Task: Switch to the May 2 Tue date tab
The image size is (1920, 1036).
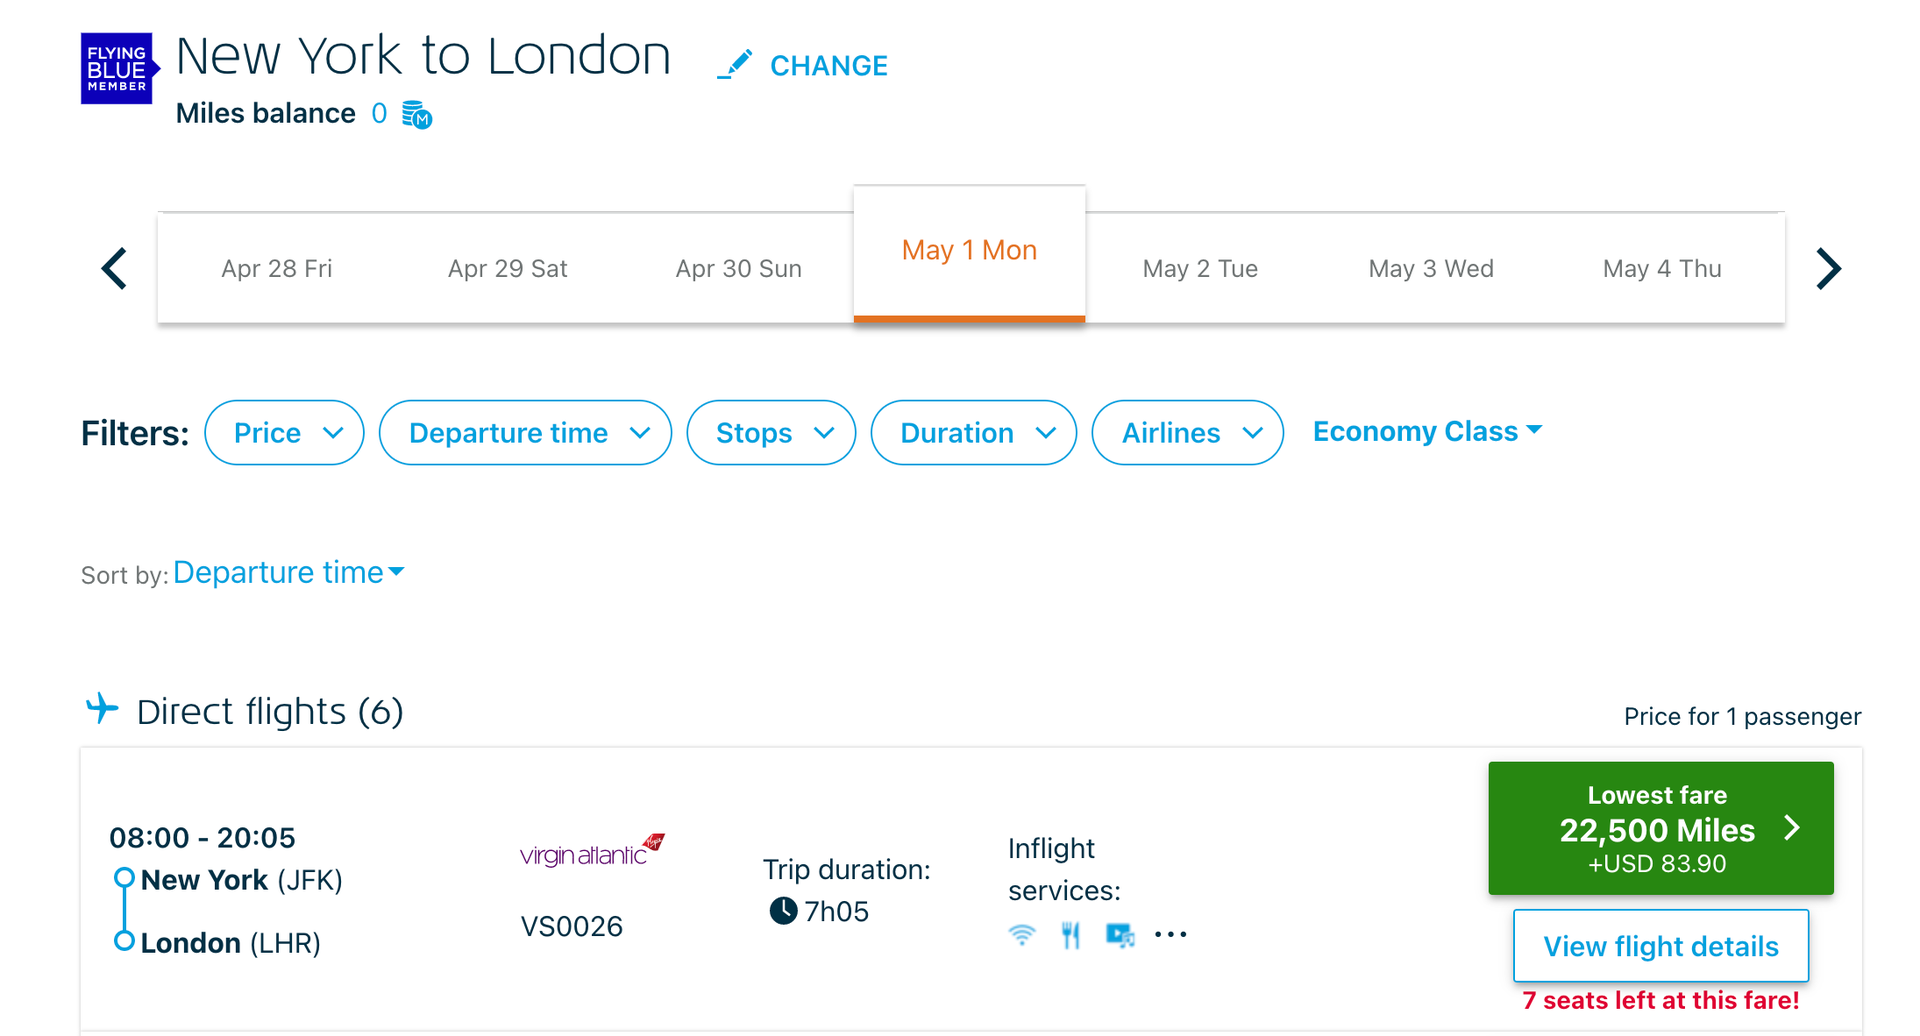Action: click(x=1200, y=268)
